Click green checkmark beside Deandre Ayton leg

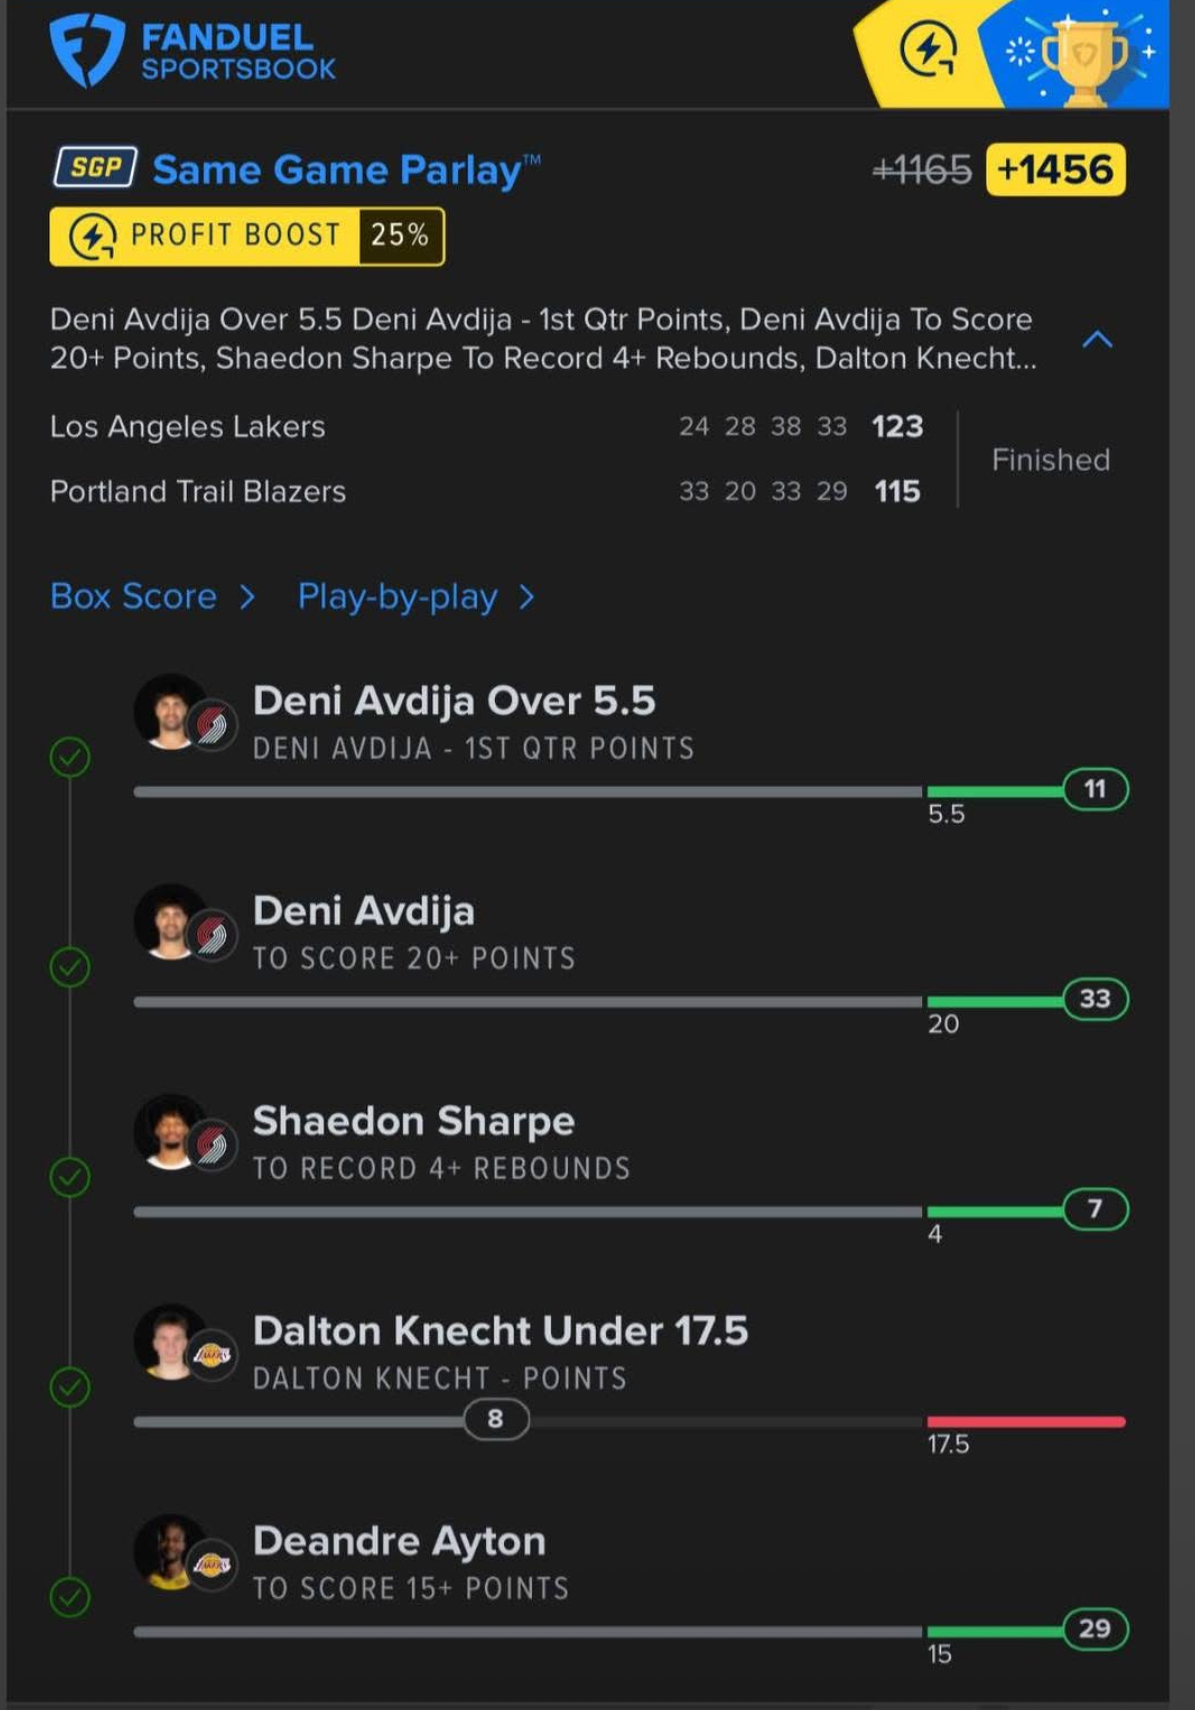[70, 1597]
